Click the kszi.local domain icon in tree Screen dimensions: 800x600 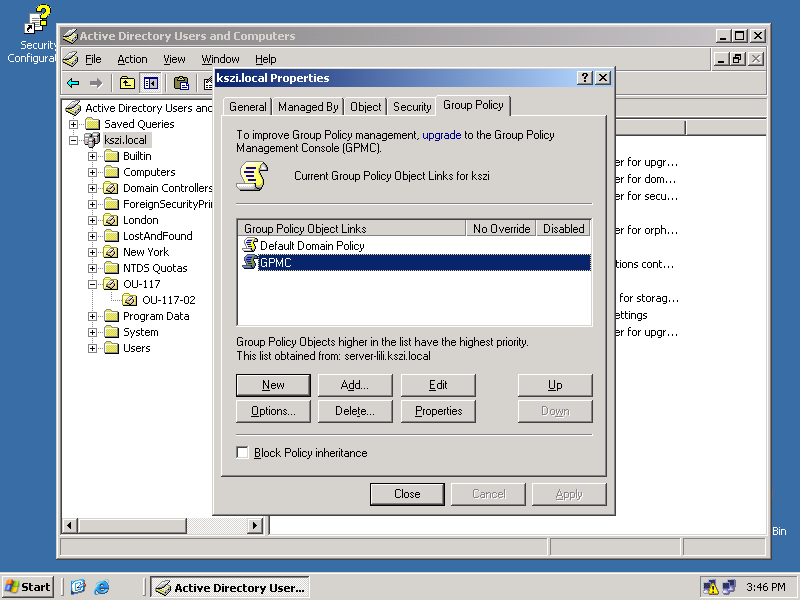[92, 140]
